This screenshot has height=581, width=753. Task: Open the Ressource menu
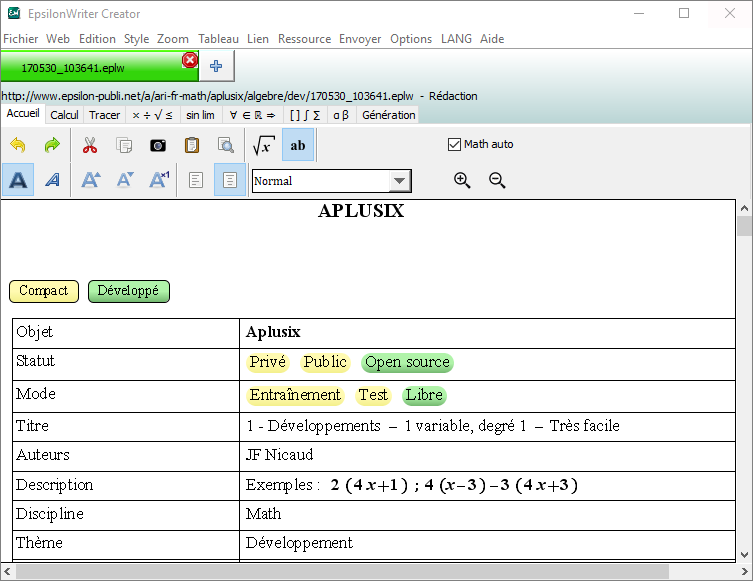point(304,39)
